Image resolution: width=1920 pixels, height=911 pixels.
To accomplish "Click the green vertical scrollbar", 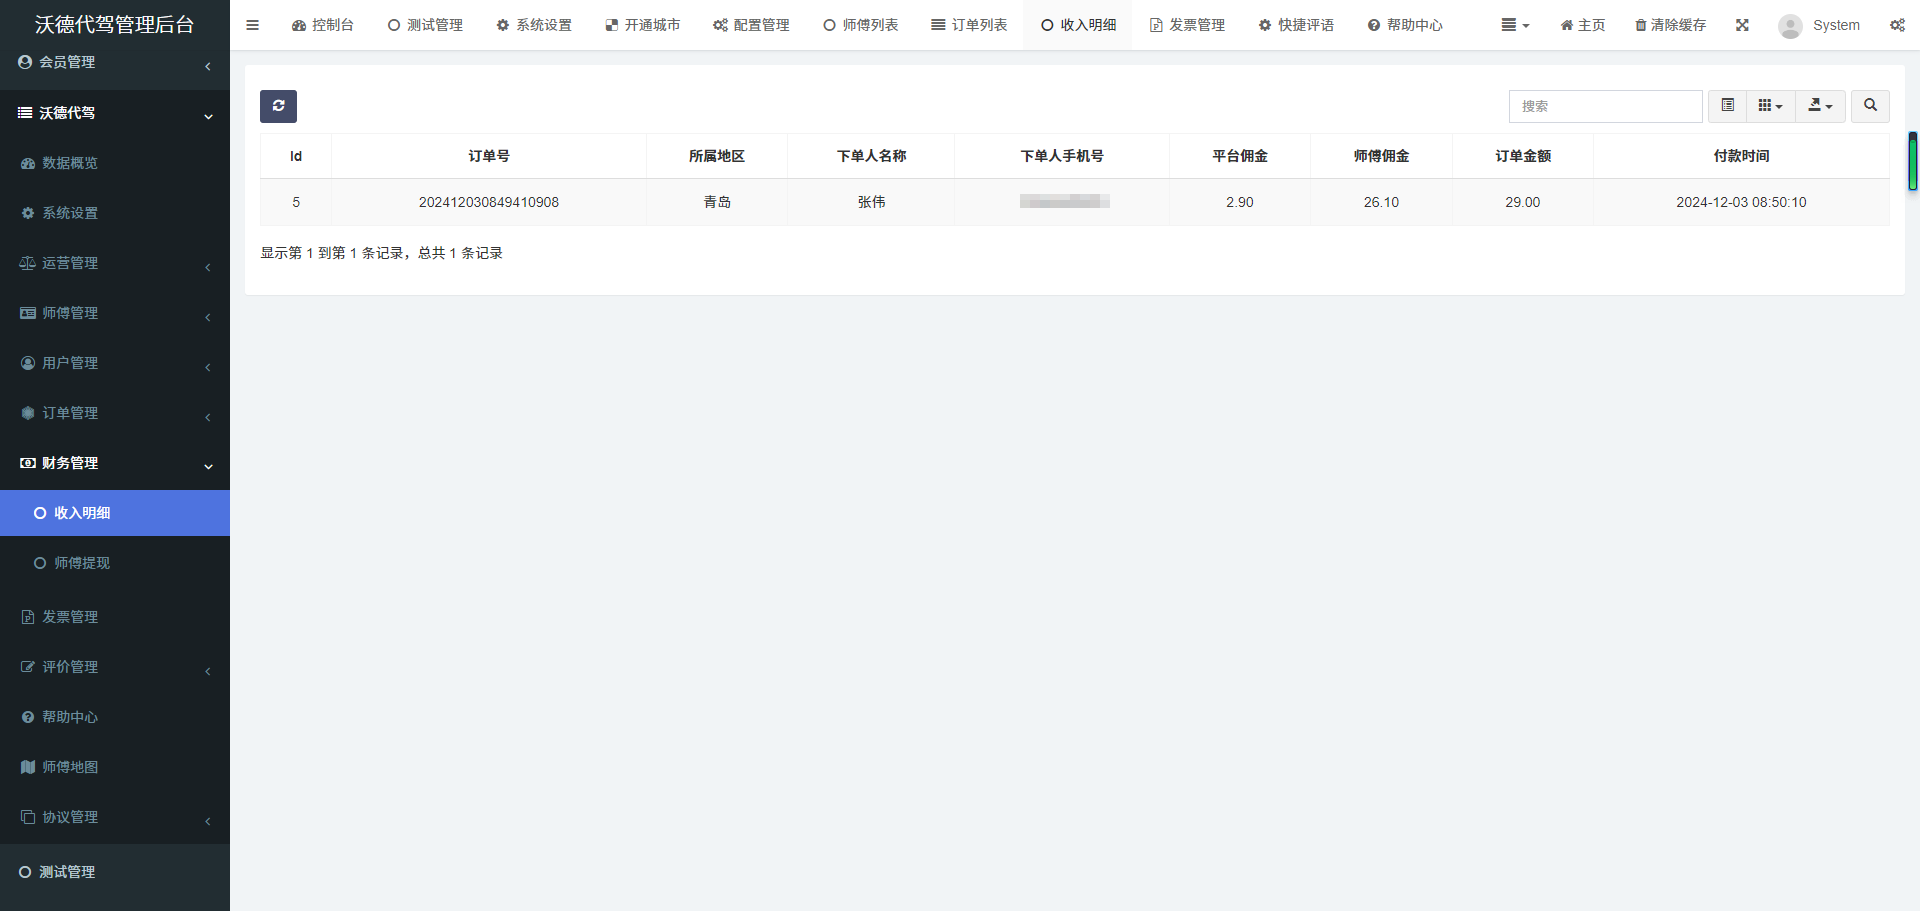I will pos(1913,161).
